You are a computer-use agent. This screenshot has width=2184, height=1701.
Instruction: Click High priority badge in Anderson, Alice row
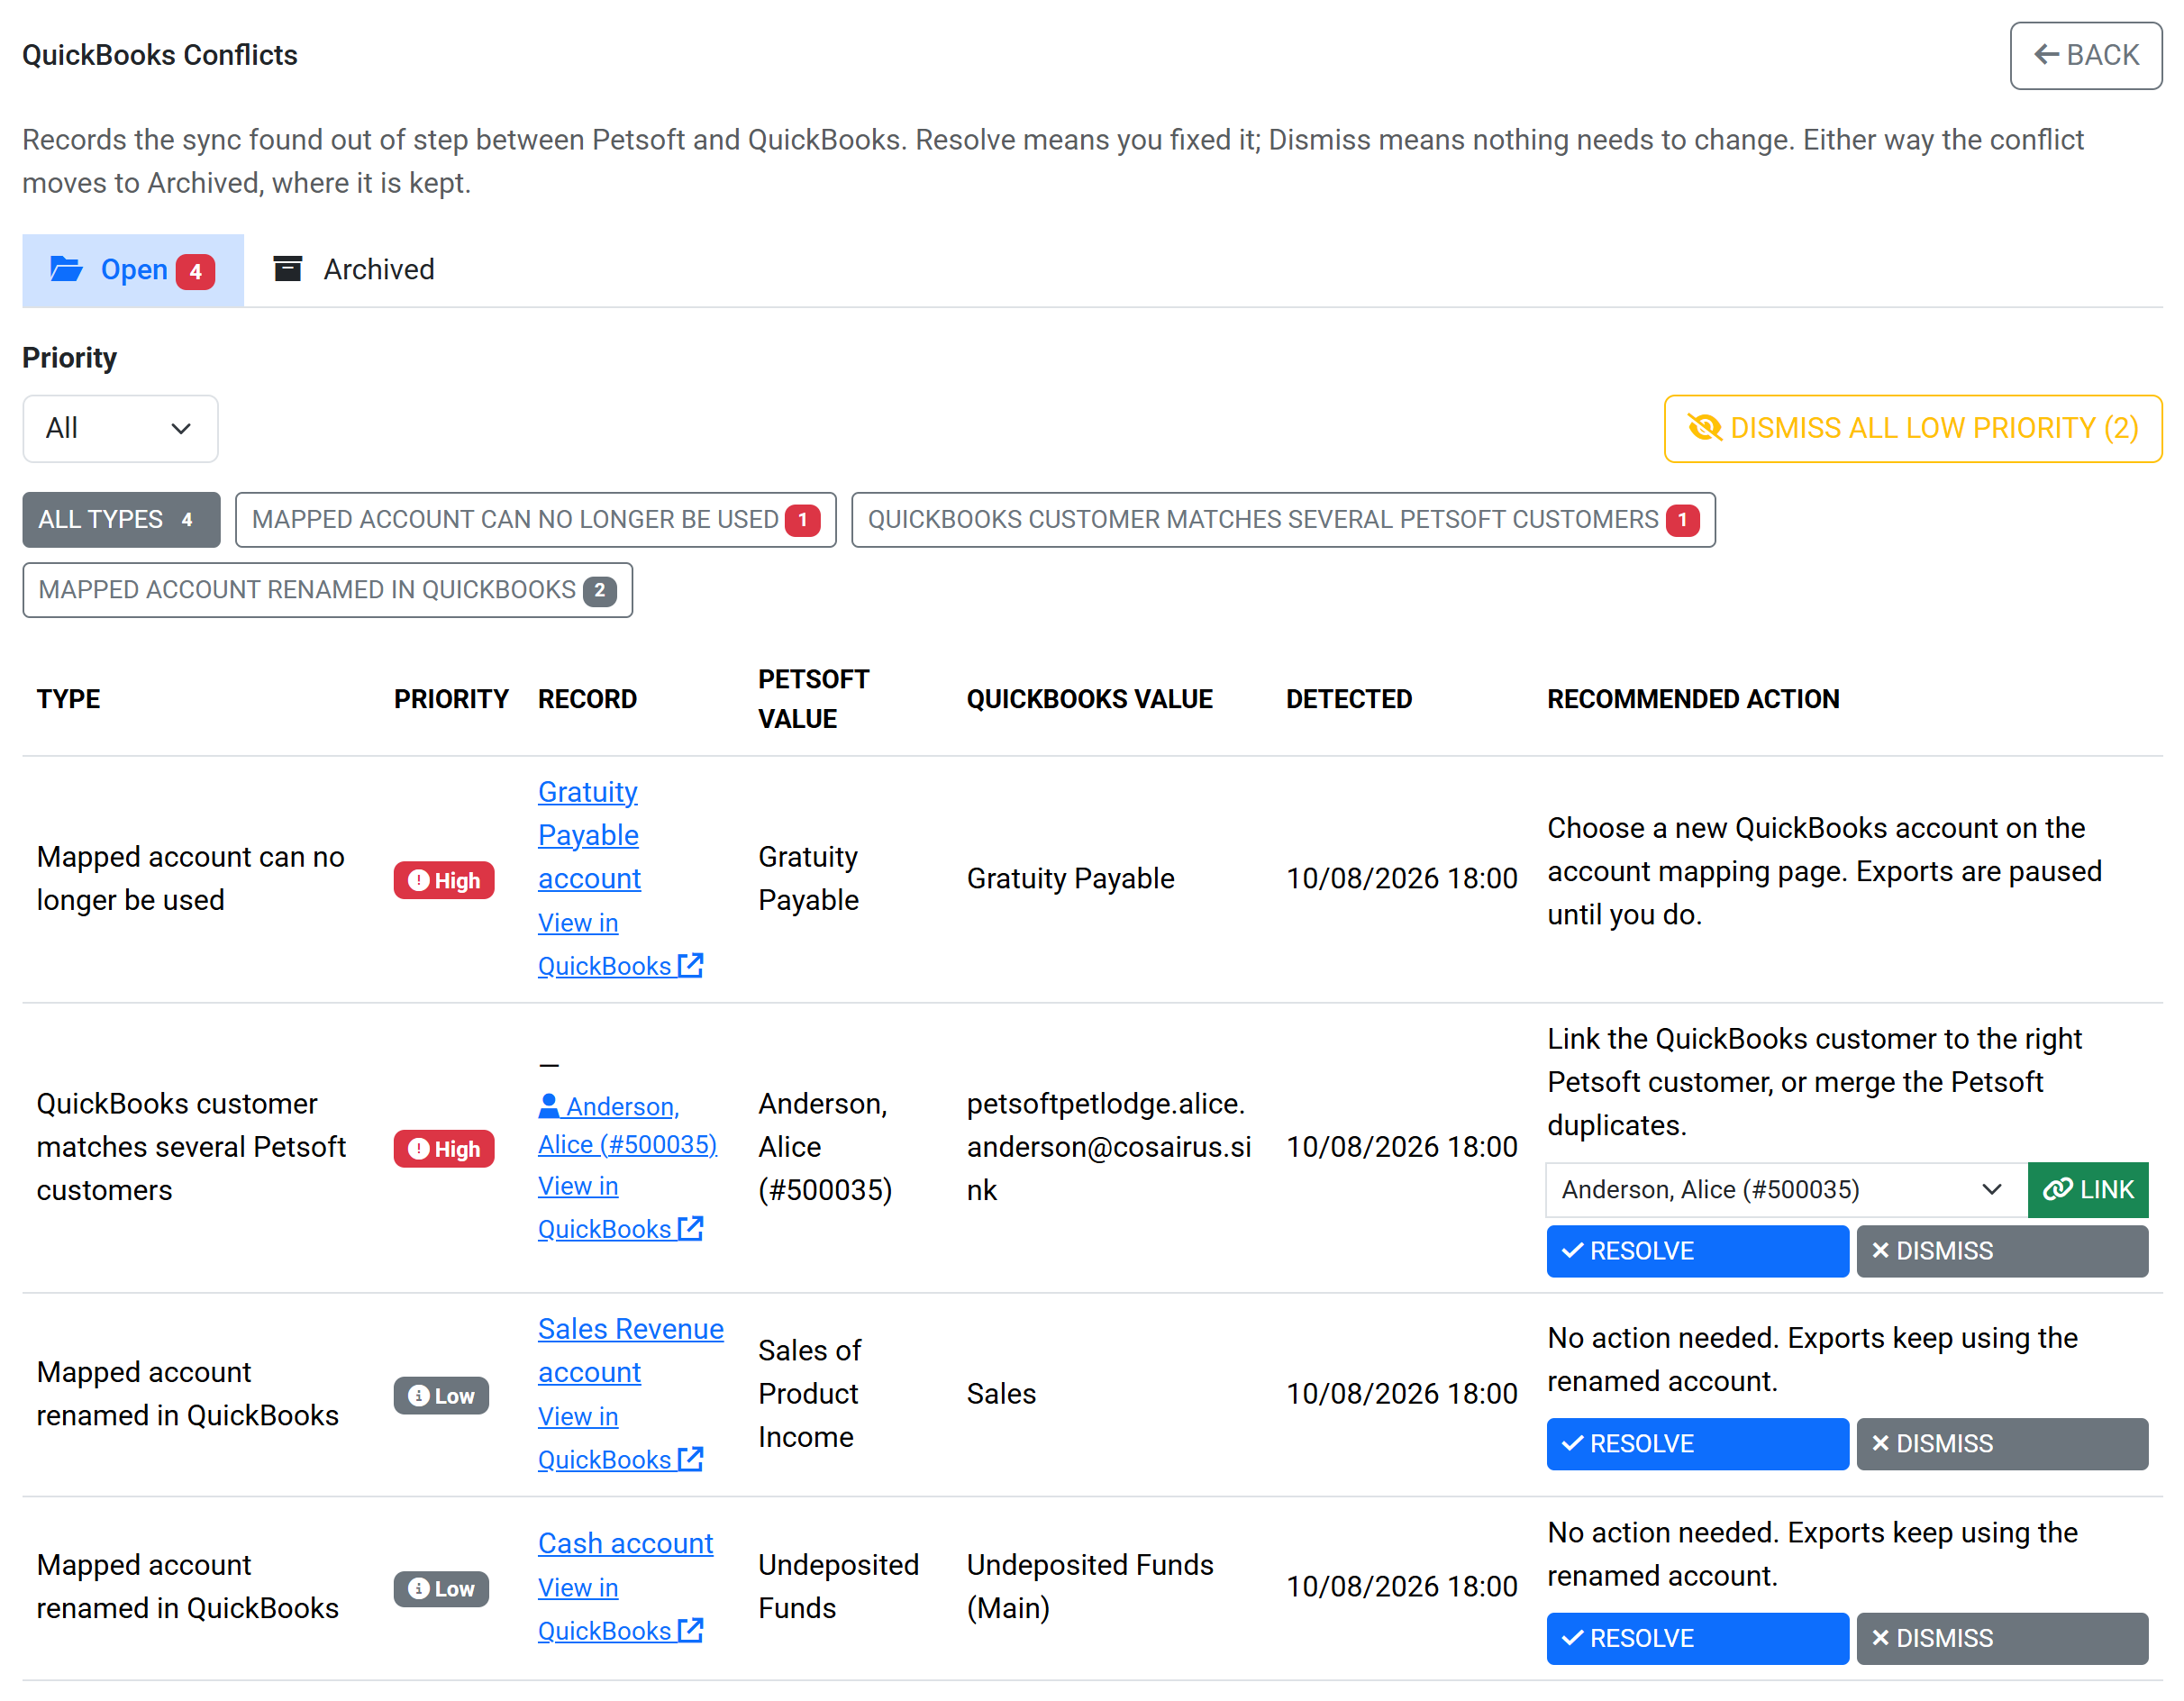point(443,1148)
